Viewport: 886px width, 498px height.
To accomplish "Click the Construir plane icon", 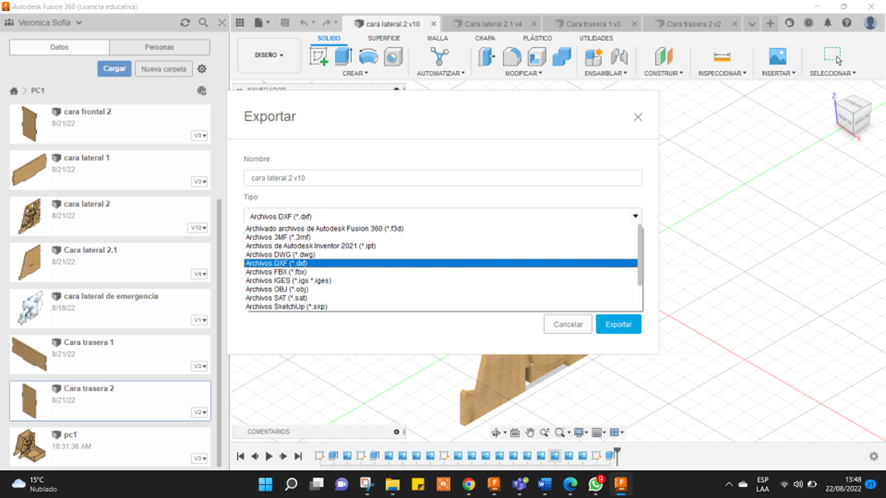I will [x=663, y=57].
